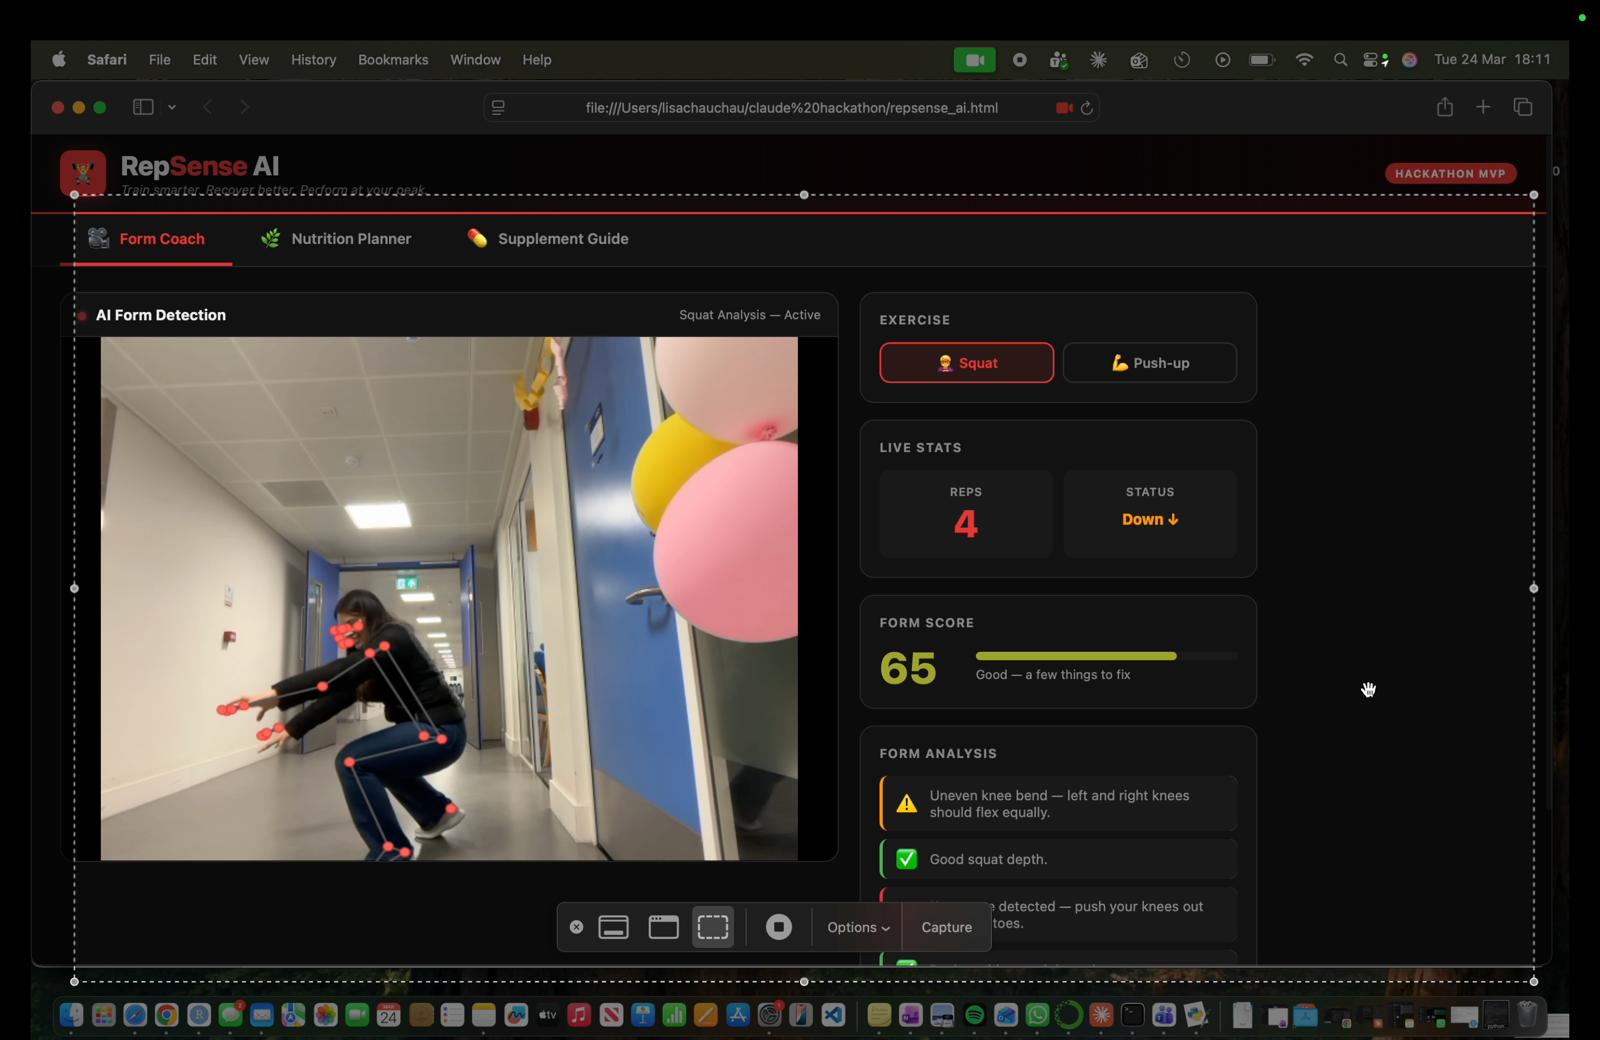
Task: Show the Safari sidebar
Action: (143, 107)
